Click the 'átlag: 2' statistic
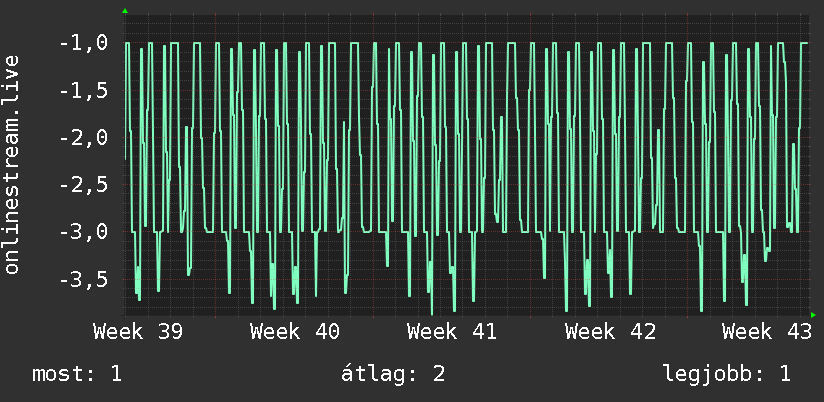Image resolution: width=824 pixels, height=402 pixels. [x=393, y=374]
